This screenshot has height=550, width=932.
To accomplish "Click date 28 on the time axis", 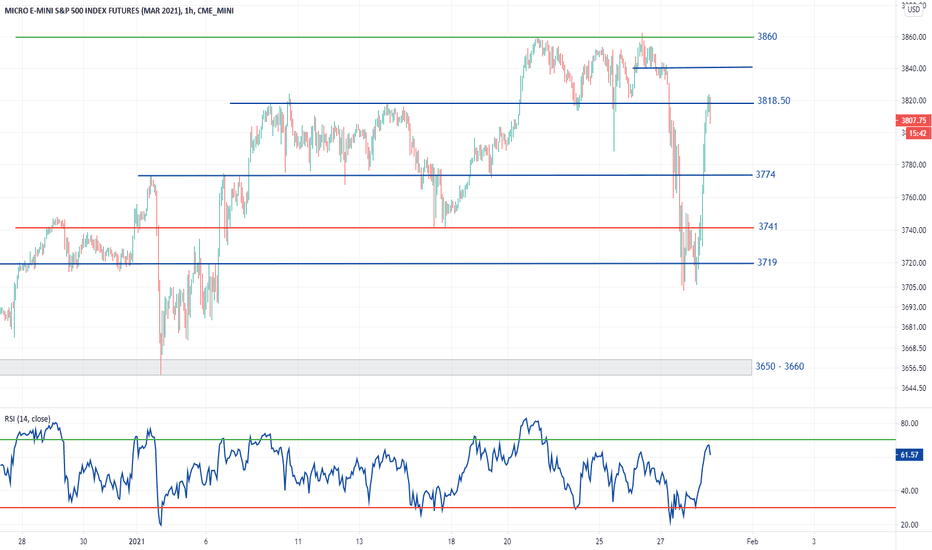I will [22, 542].
